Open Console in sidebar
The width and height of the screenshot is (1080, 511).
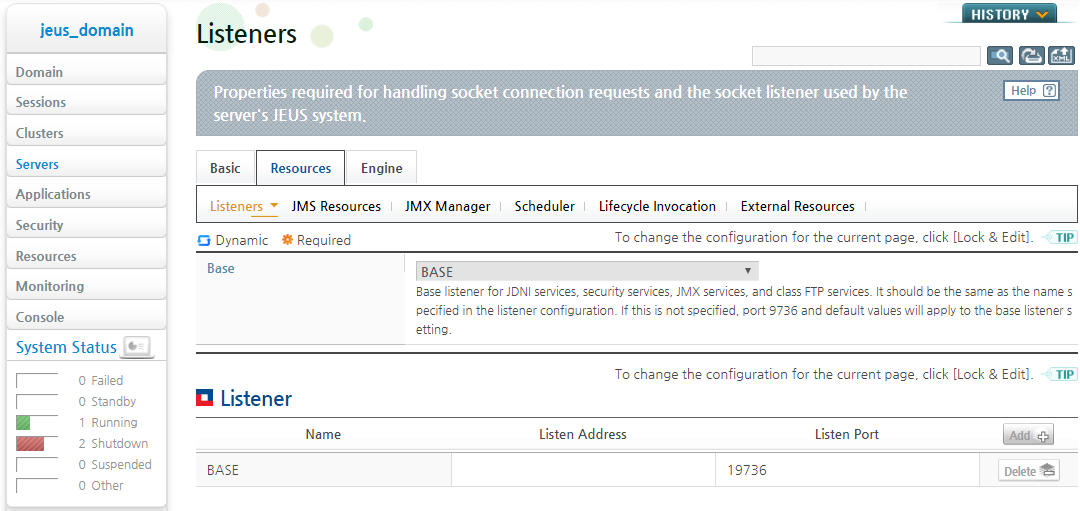tap(87, 317)
